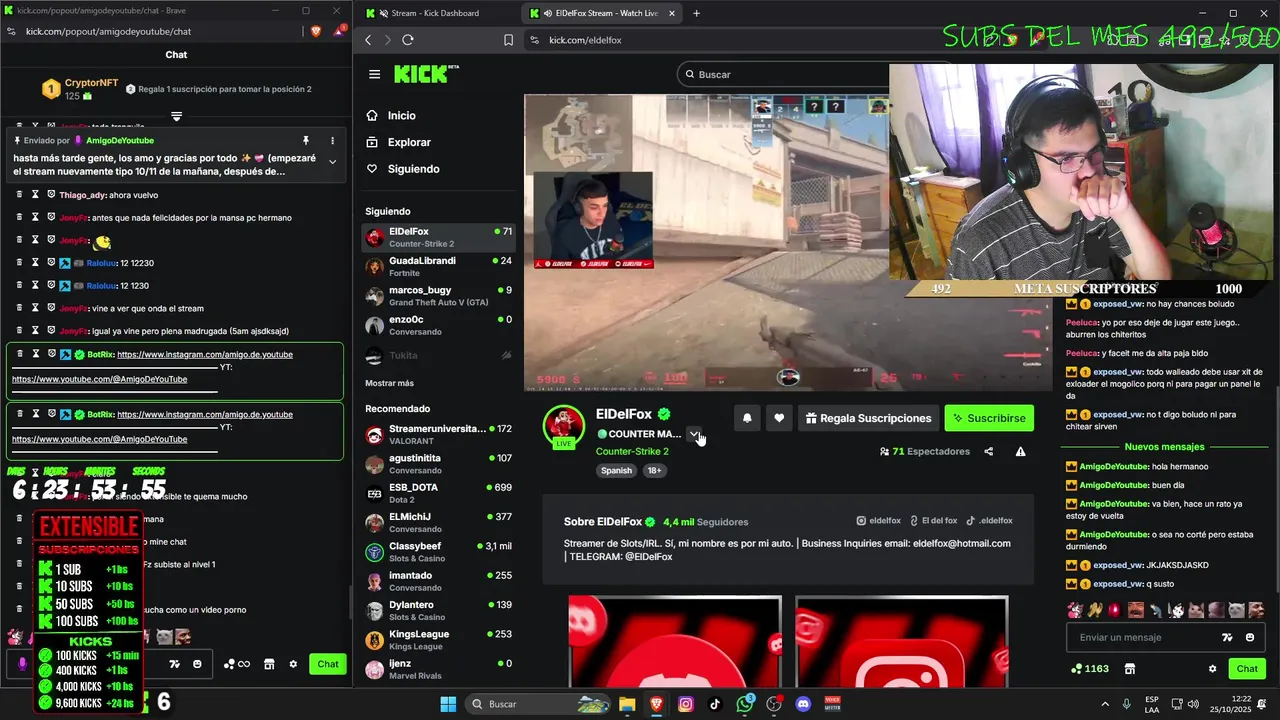Open ESB_DOTA recommended channel
The image size is (1280, 720).
click(x=438, y=493)
